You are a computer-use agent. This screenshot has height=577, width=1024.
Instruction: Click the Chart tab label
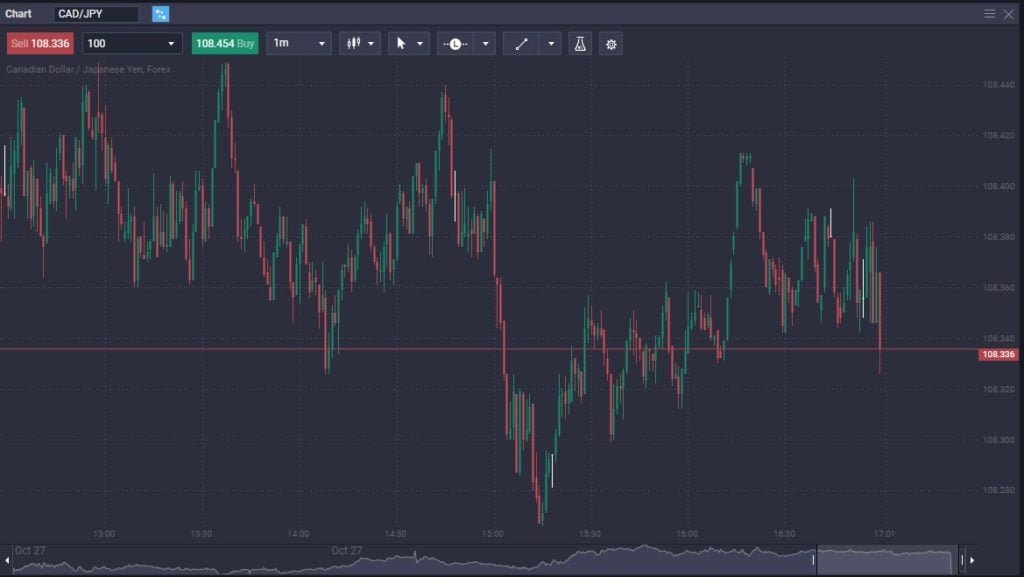coord(19,14)
